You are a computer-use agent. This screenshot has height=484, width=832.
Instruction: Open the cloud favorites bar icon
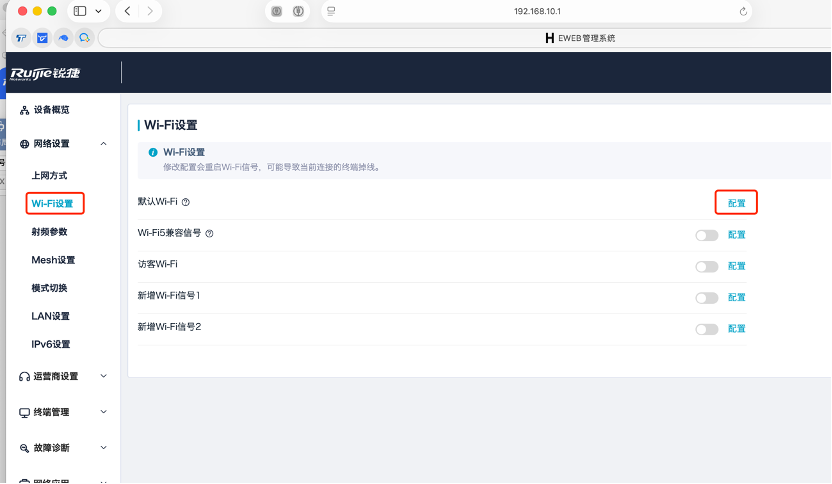(63, 38)
